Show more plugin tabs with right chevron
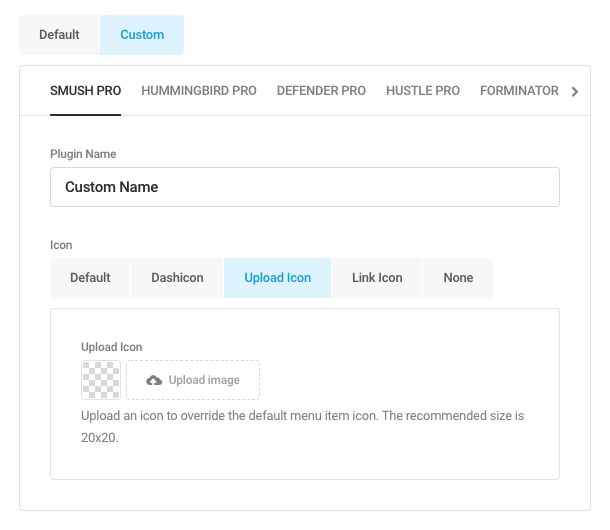 (575, 92)
